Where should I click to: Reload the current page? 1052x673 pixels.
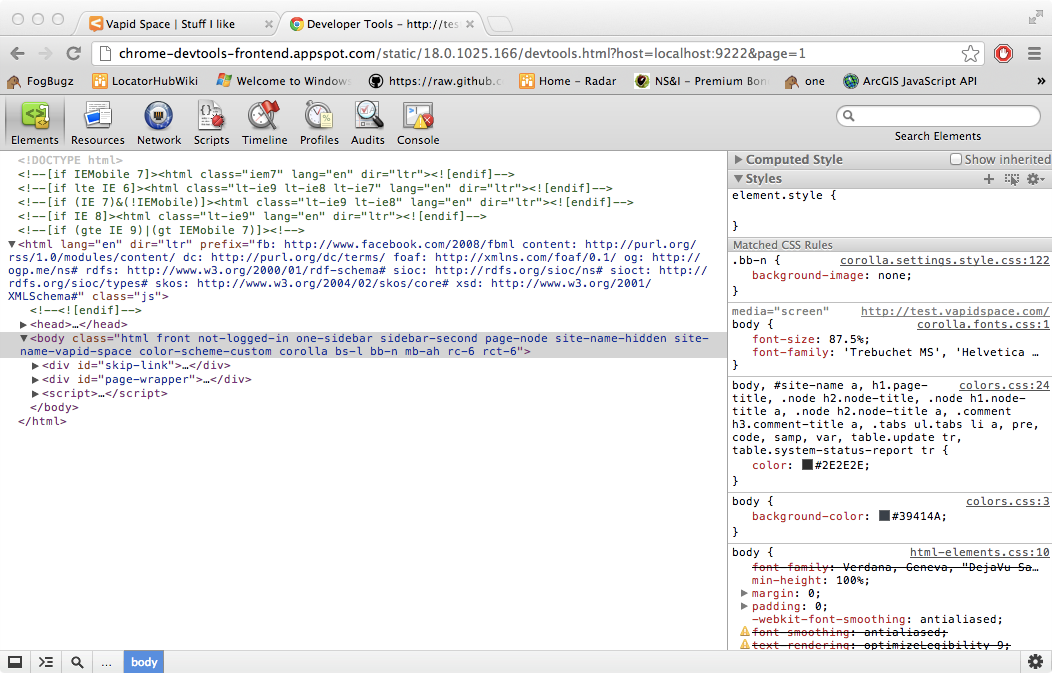click(74, 54)
